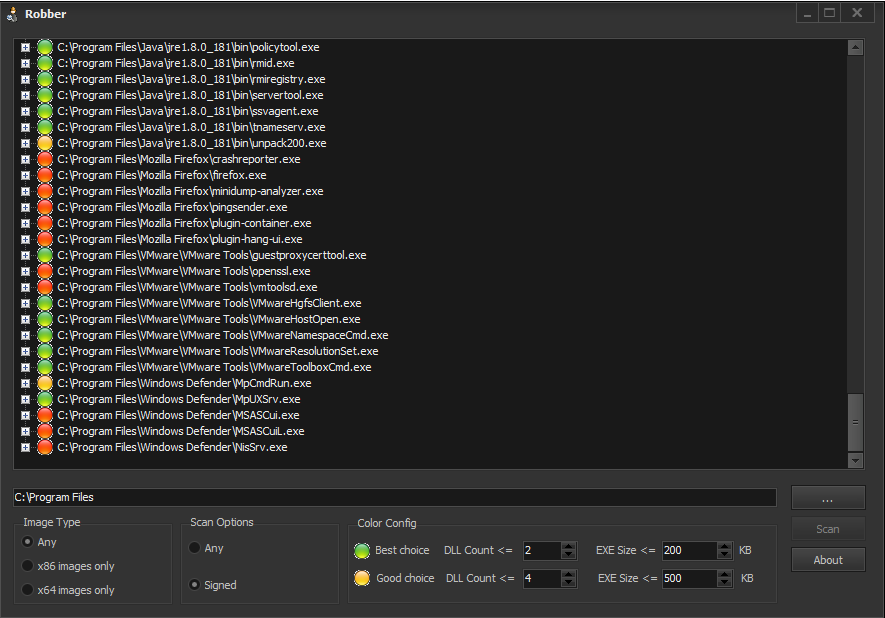This screenshot has height=618, width=885.
Task: Click the Good choice EXE Size field showing 500
Action: 690,578
